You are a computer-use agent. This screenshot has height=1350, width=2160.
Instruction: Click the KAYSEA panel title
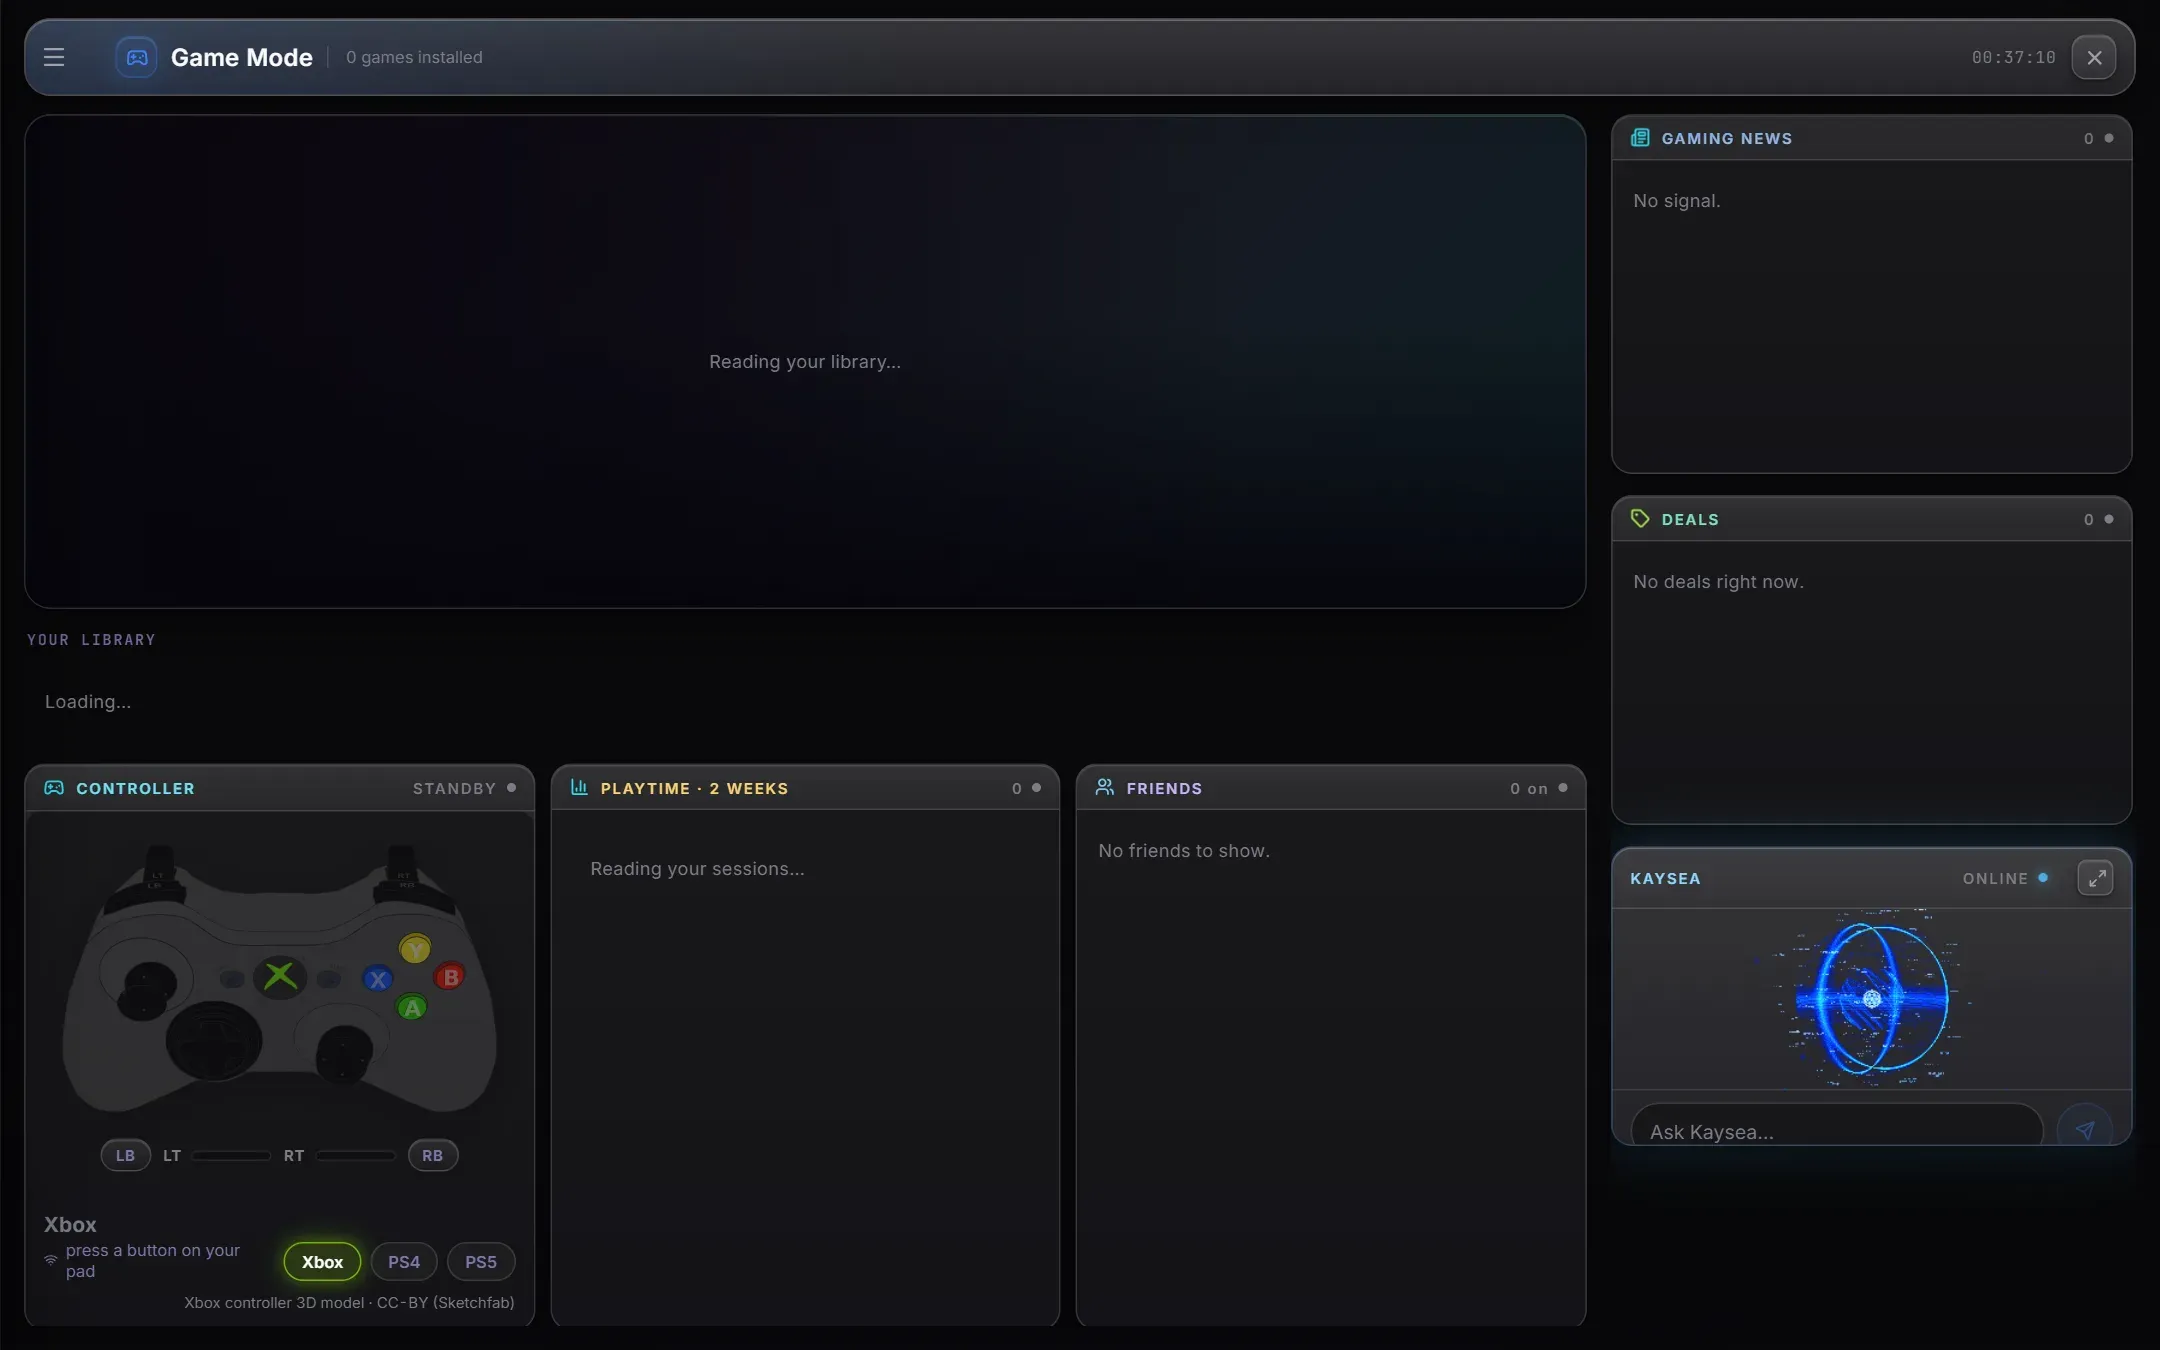(x=1665, y=879)
